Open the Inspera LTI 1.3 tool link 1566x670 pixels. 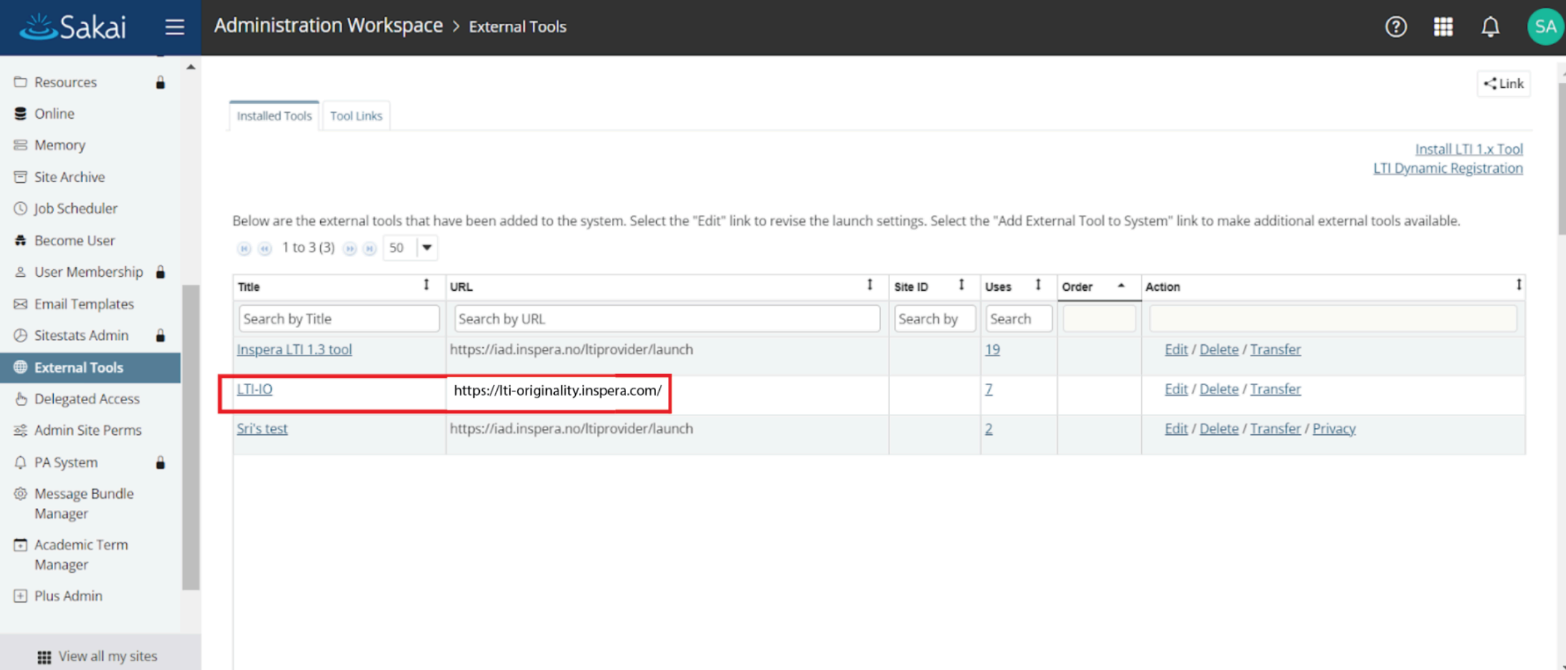pos(294,350)
